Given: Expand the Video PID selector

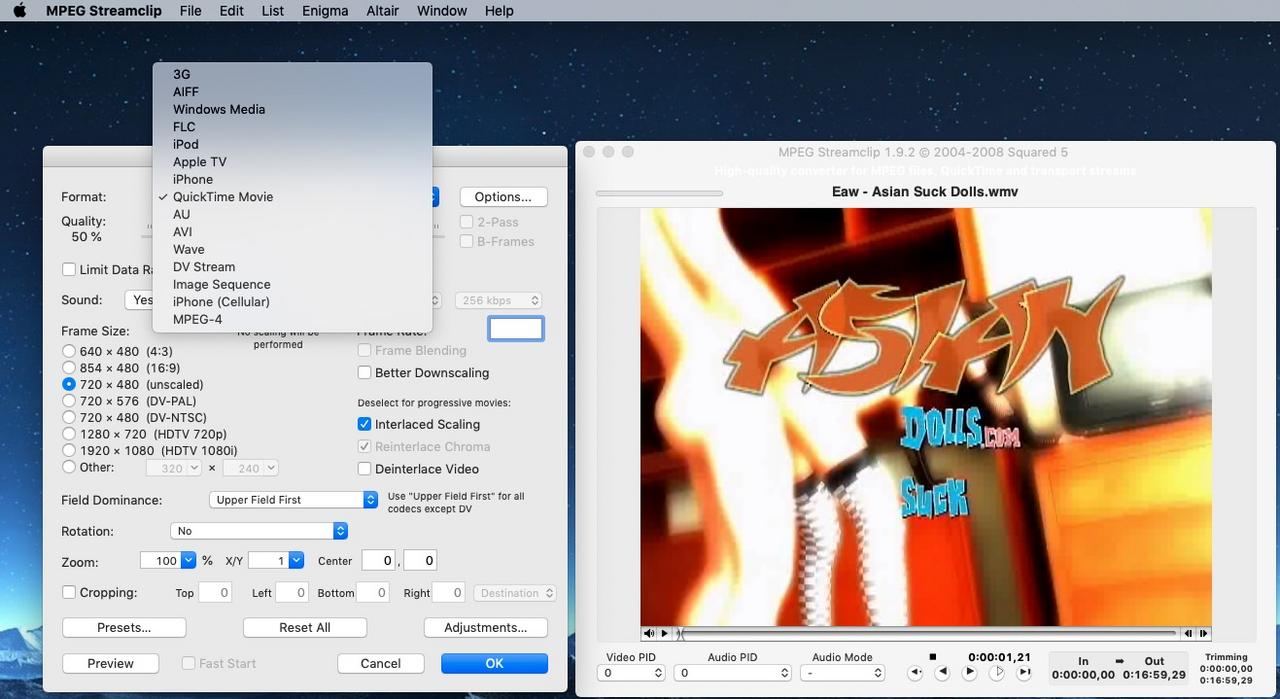Looking at the screenshot, I should click(x=632, y=674).
